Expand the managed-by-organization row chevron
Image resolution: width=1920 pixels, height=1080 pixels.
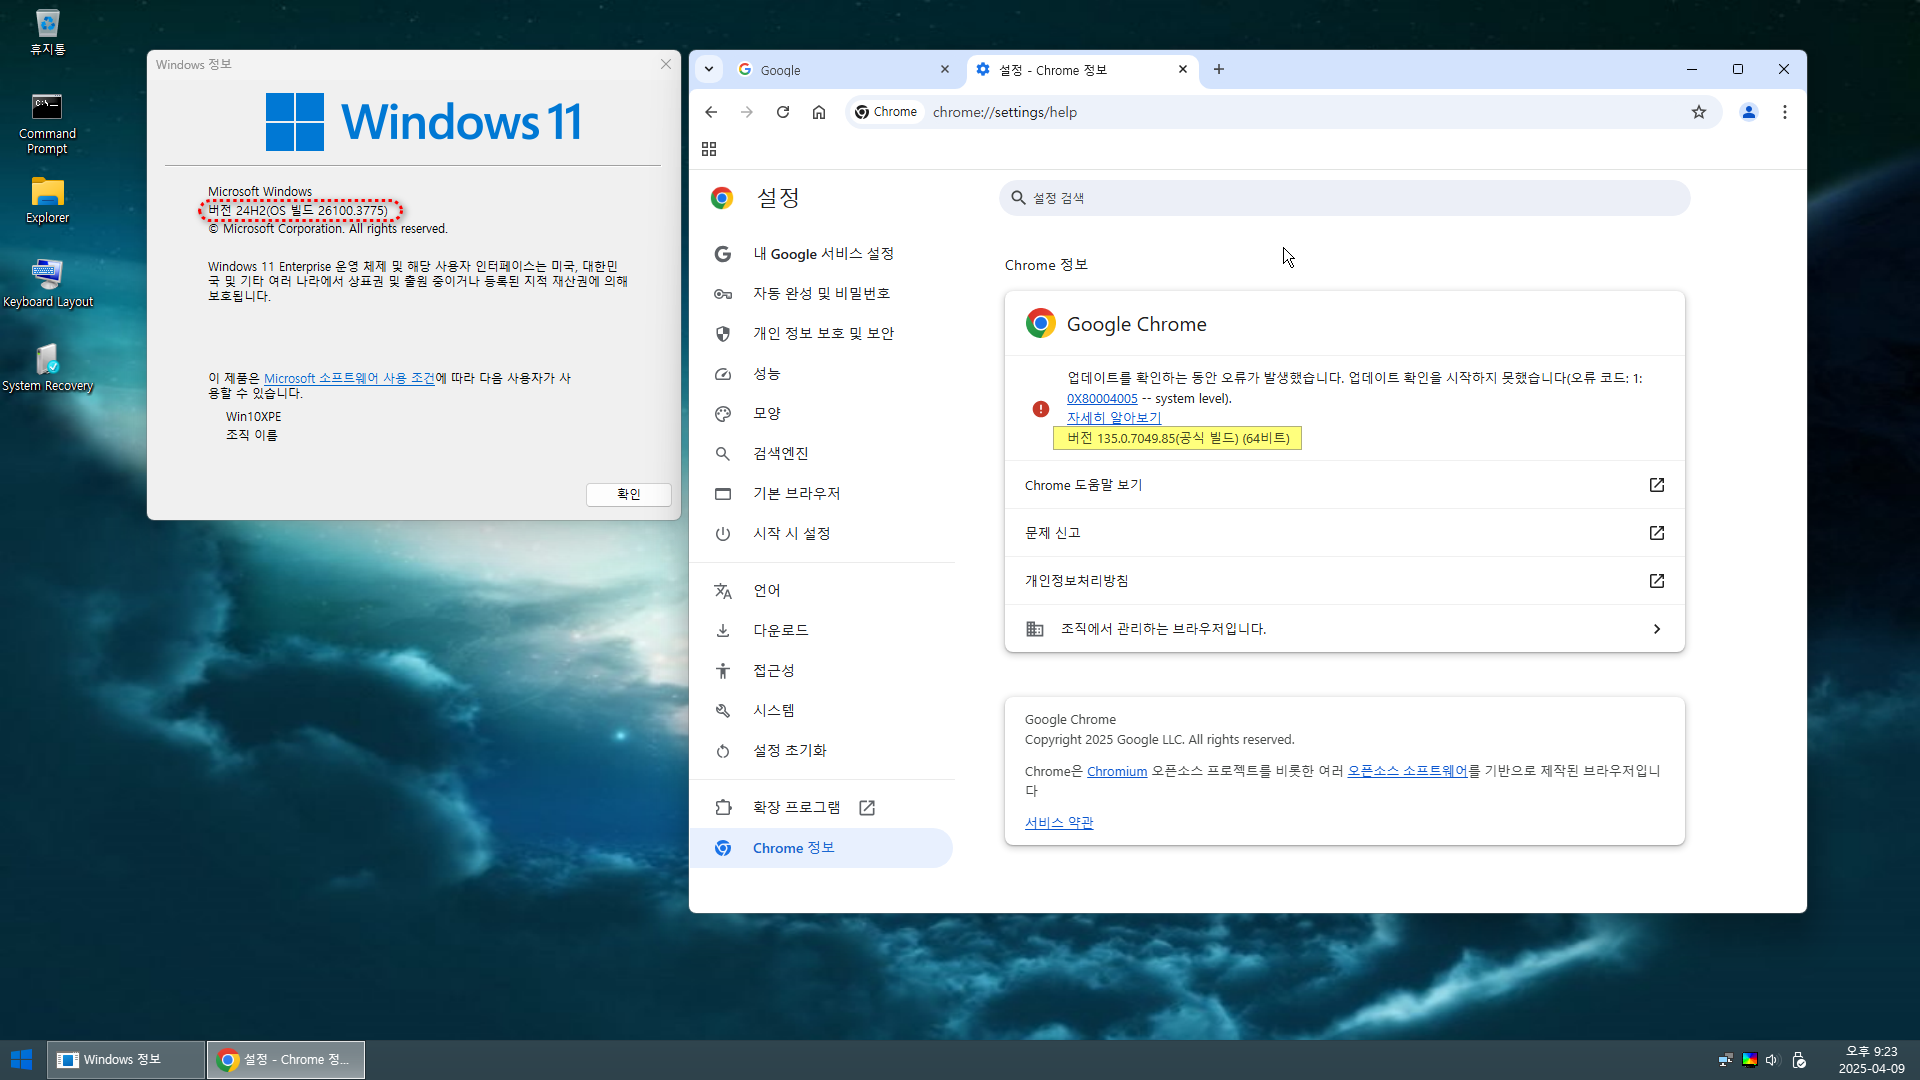coord(1656,629)
